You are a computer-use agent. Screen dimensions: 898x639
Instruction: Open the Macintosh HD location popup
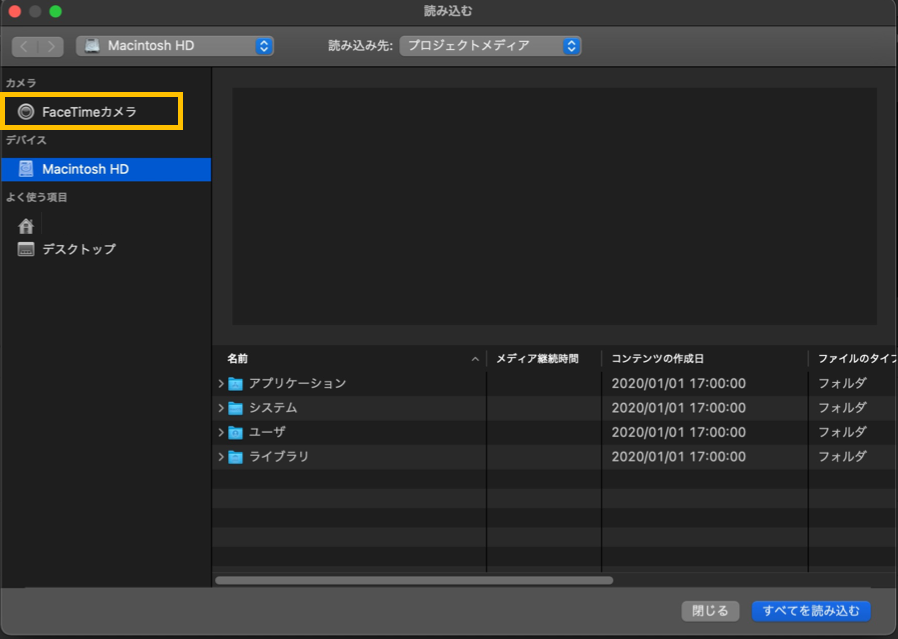[175, 46]
